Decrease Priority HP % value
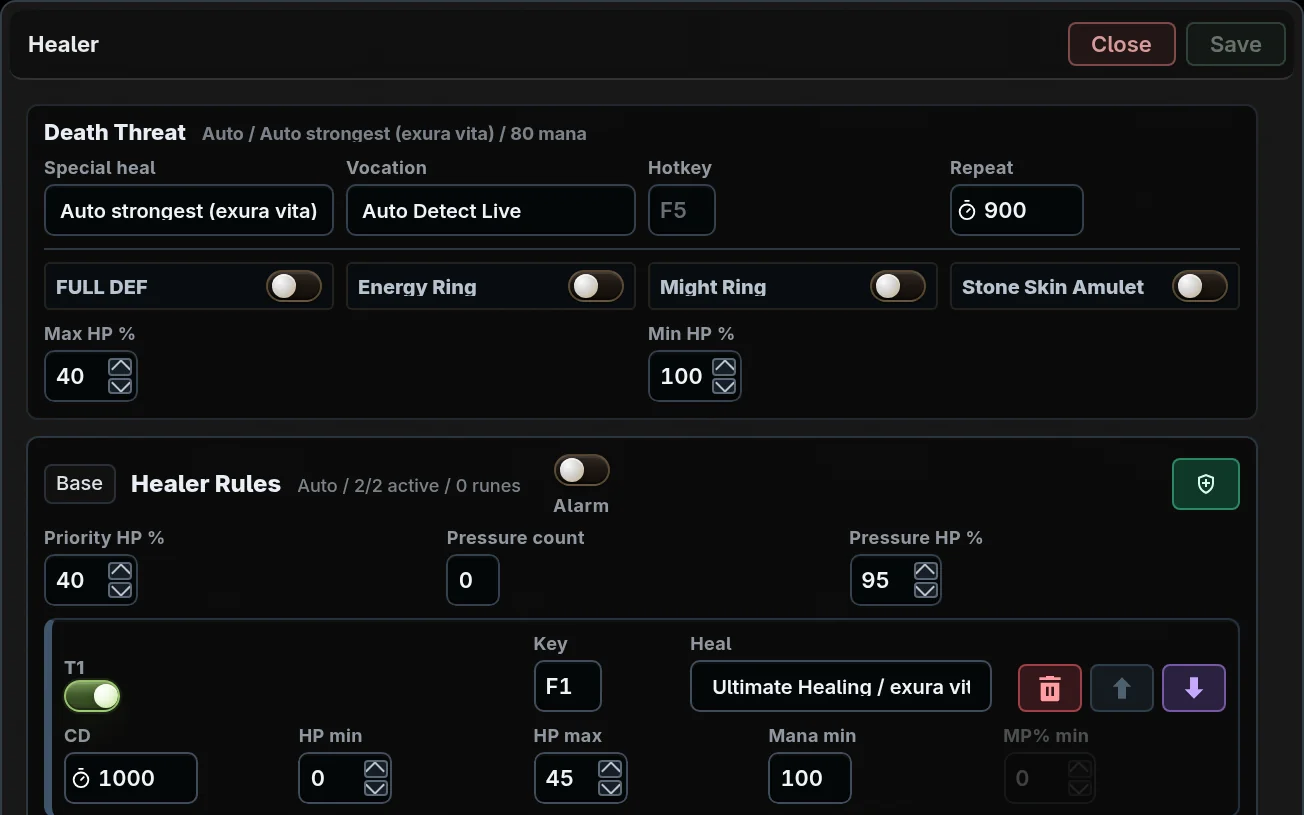 click(120, 590)
